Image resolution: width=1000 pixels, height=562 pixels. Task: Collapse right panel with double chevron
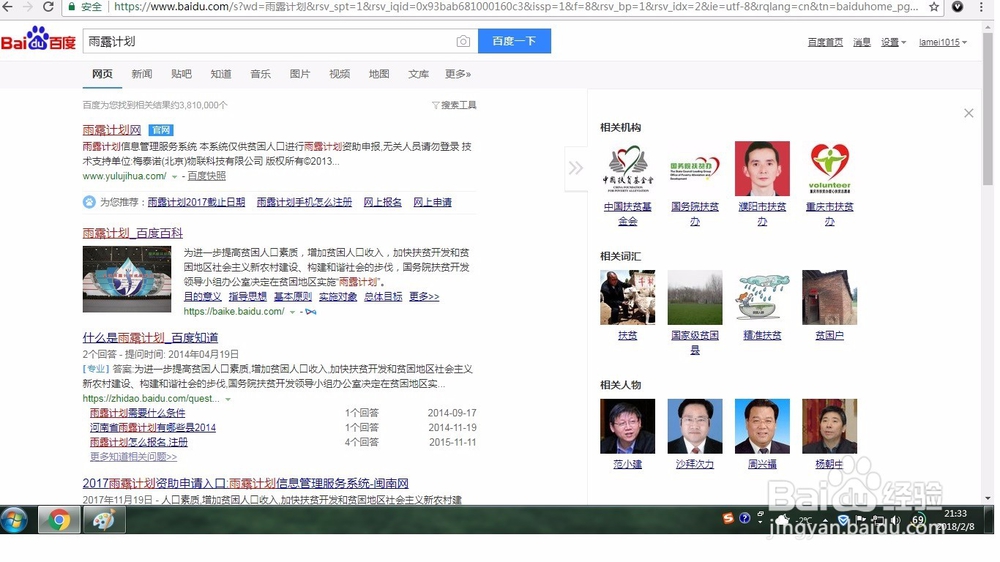point(575,168)
